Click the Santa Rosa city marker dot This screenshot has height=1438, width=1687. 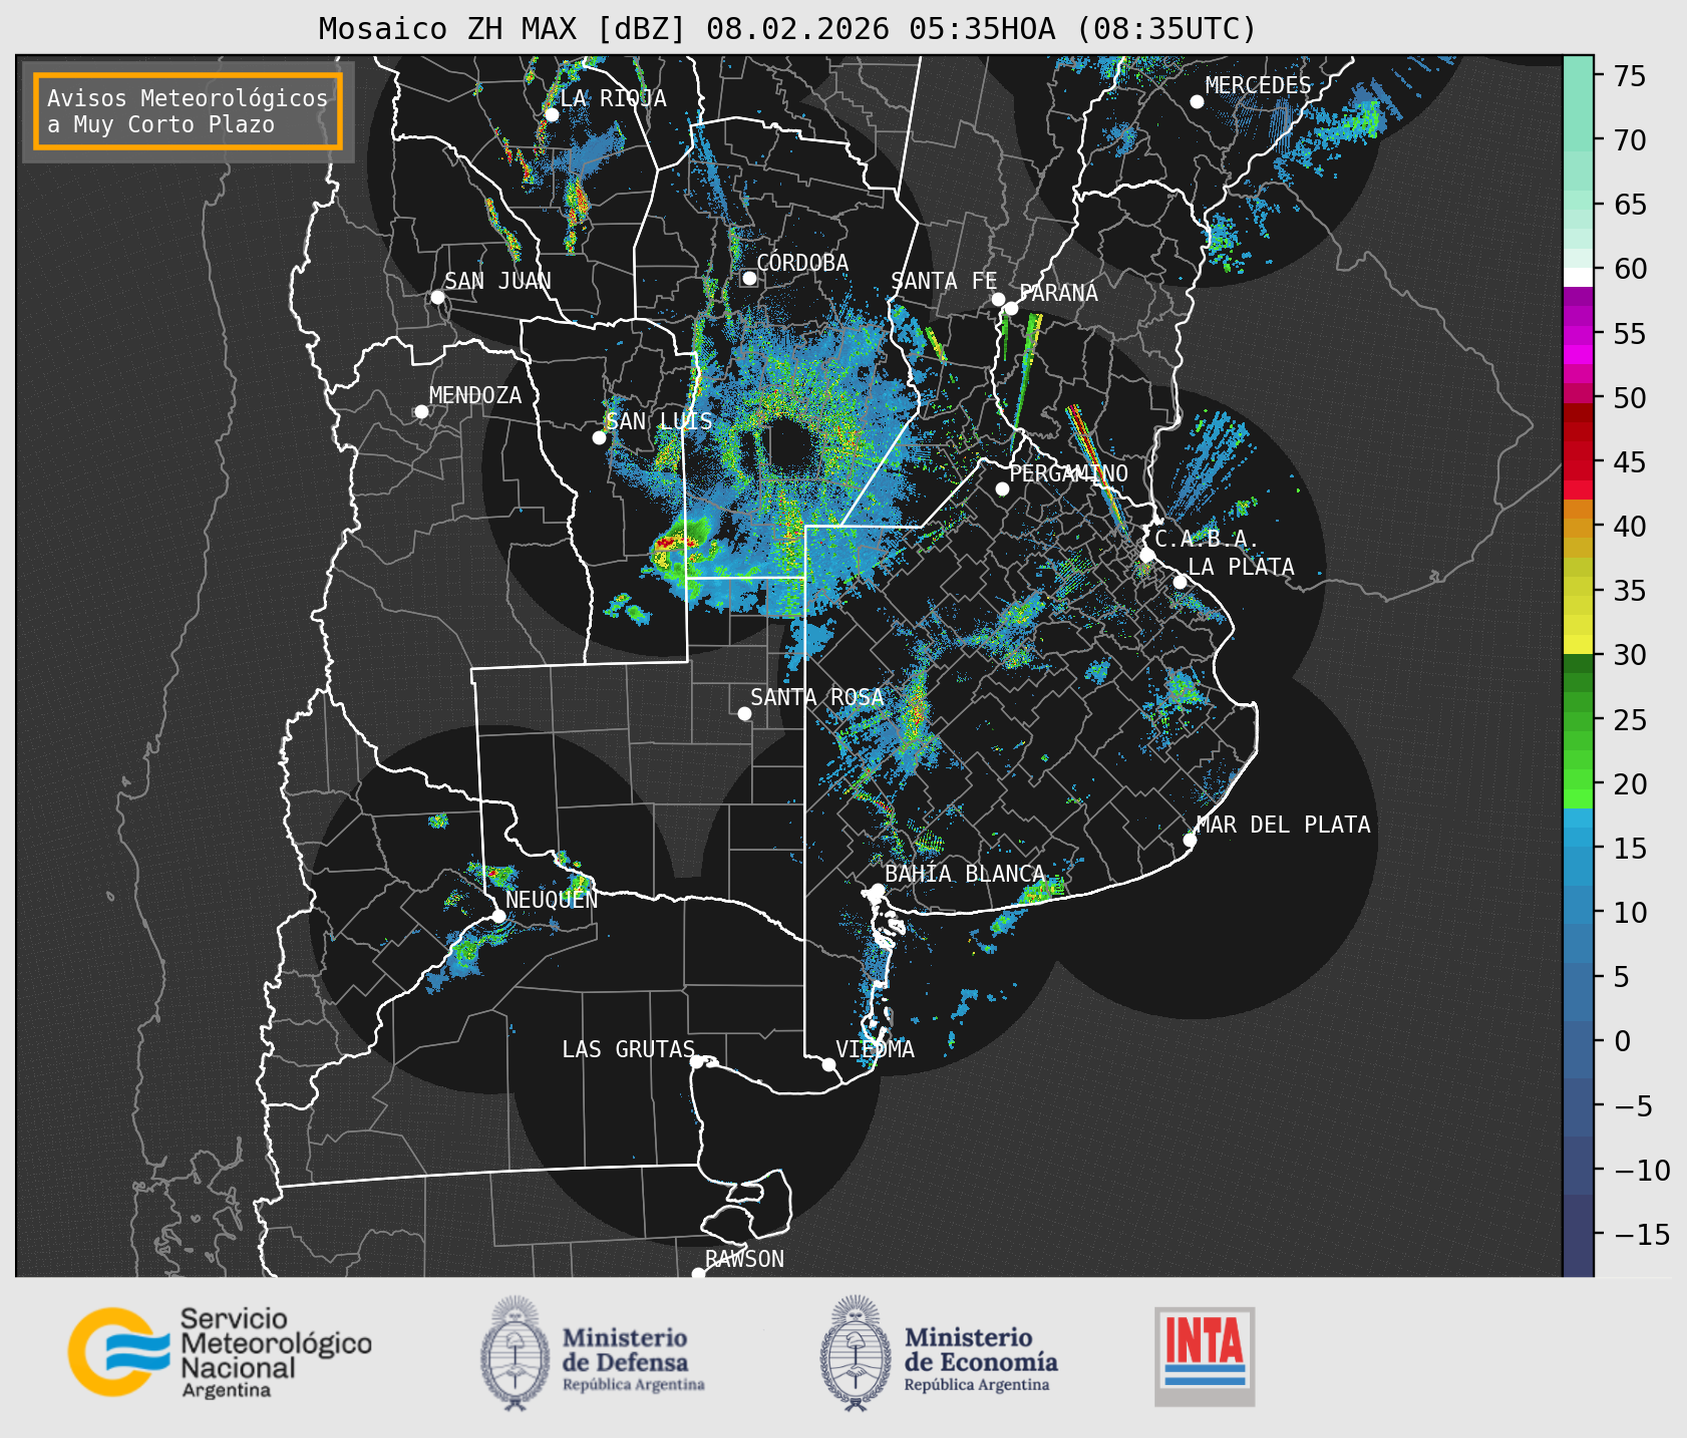pyautogui.click(x=744, y=713)
